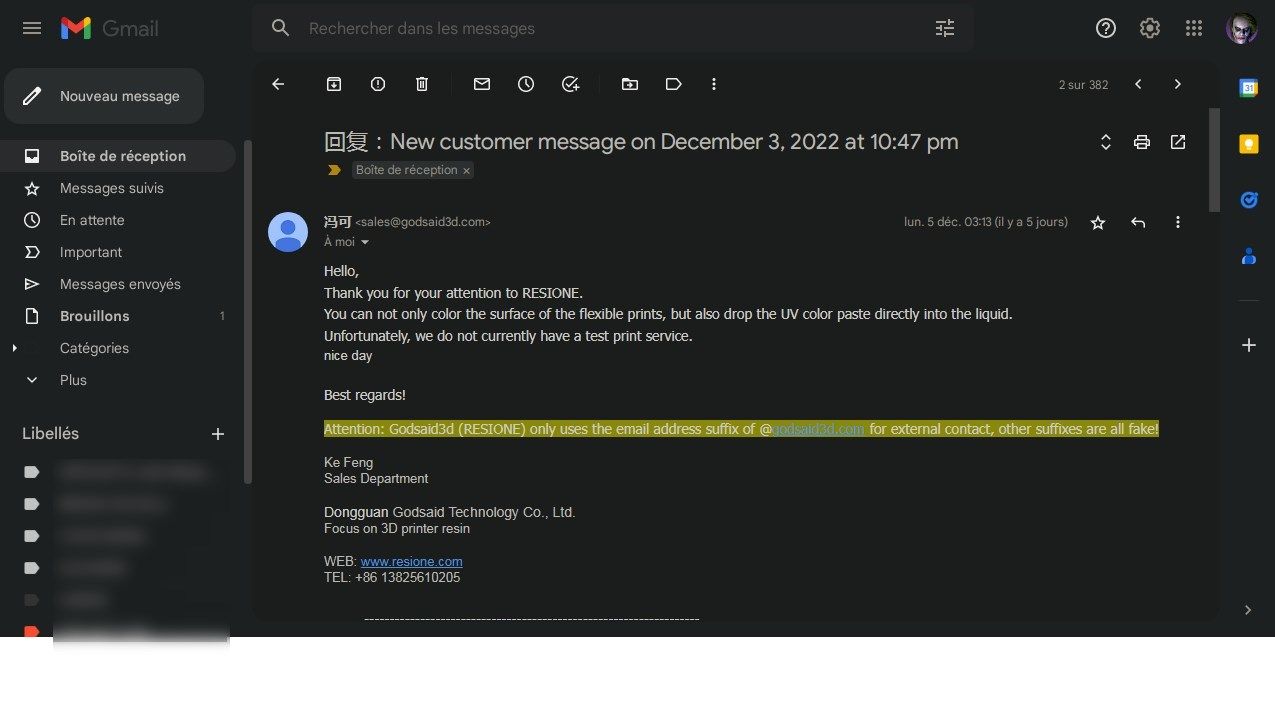Image resolution: width=1275 pixels, height=704 pixels.
Task: Click the phone number "+86 13825610205"
Action: 407,578
